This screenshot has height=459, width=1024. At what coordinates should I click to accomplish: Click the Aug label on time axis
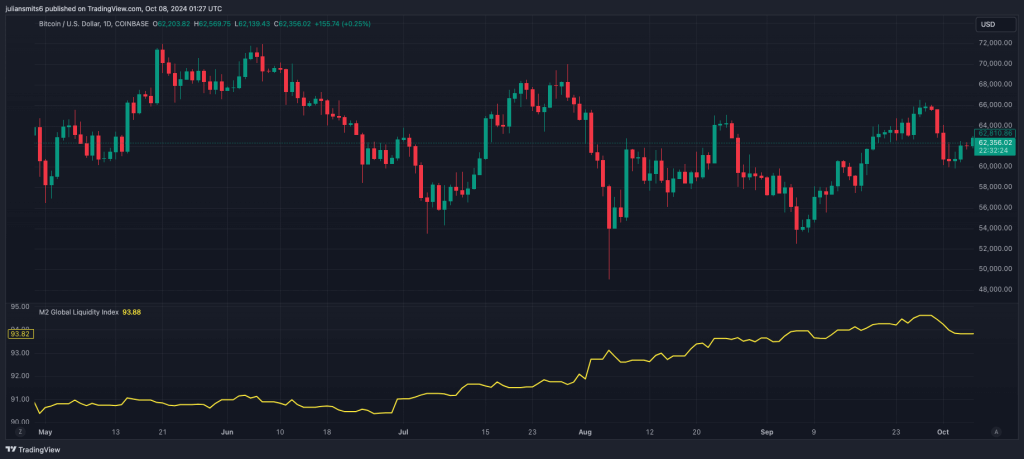click(x=585, y=432)
